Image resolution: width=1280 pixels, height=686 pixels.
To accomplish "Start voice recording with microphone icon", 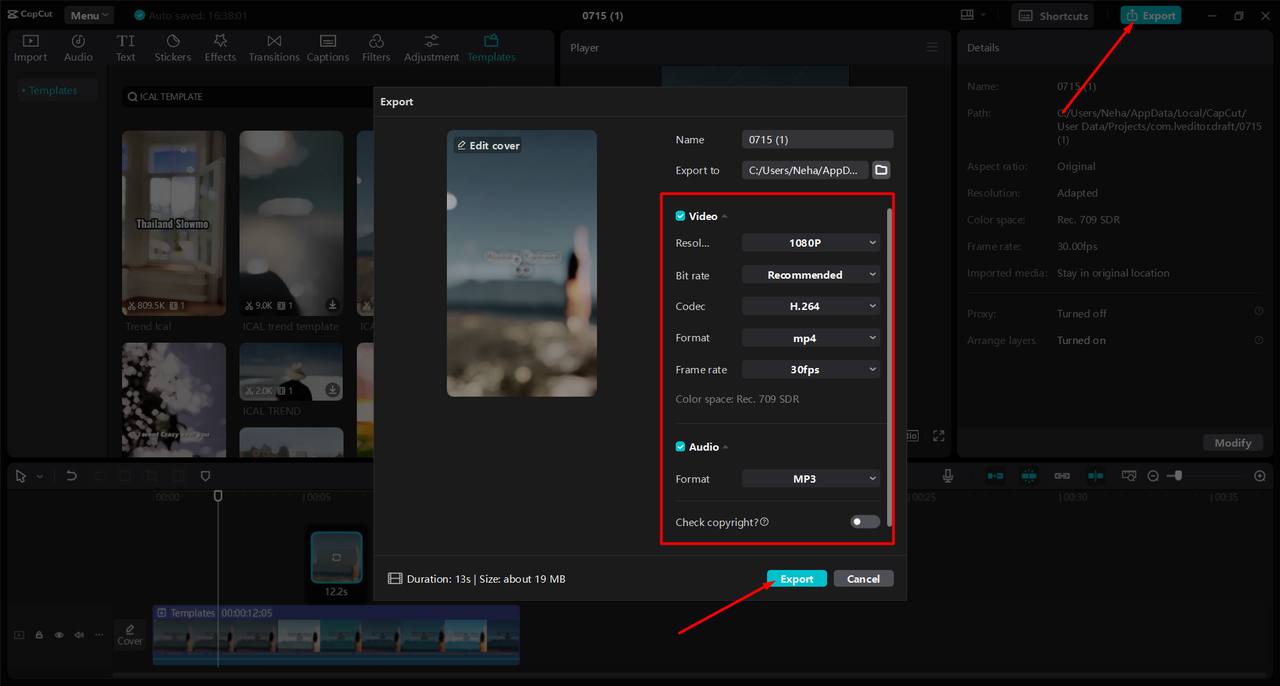I will pyautogui.click(x=948, y=476).
